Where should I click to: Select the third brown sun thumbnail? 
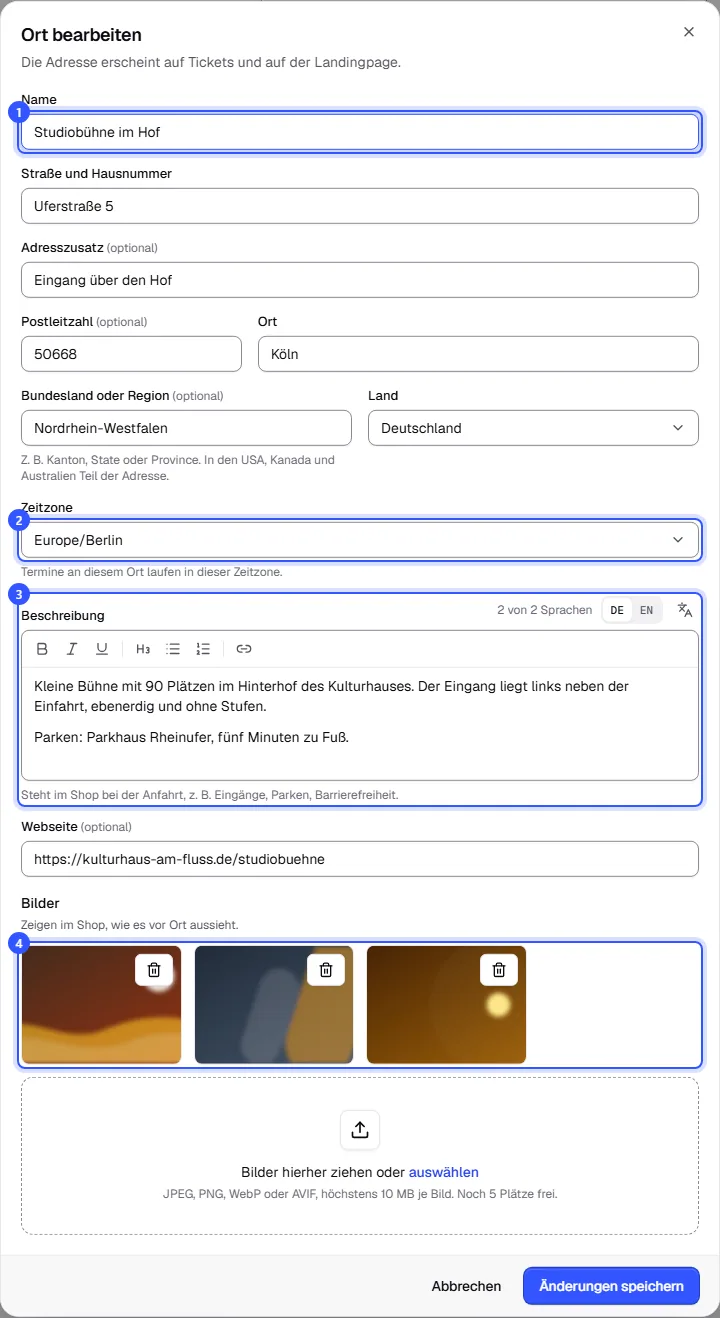pos(446,1005)
